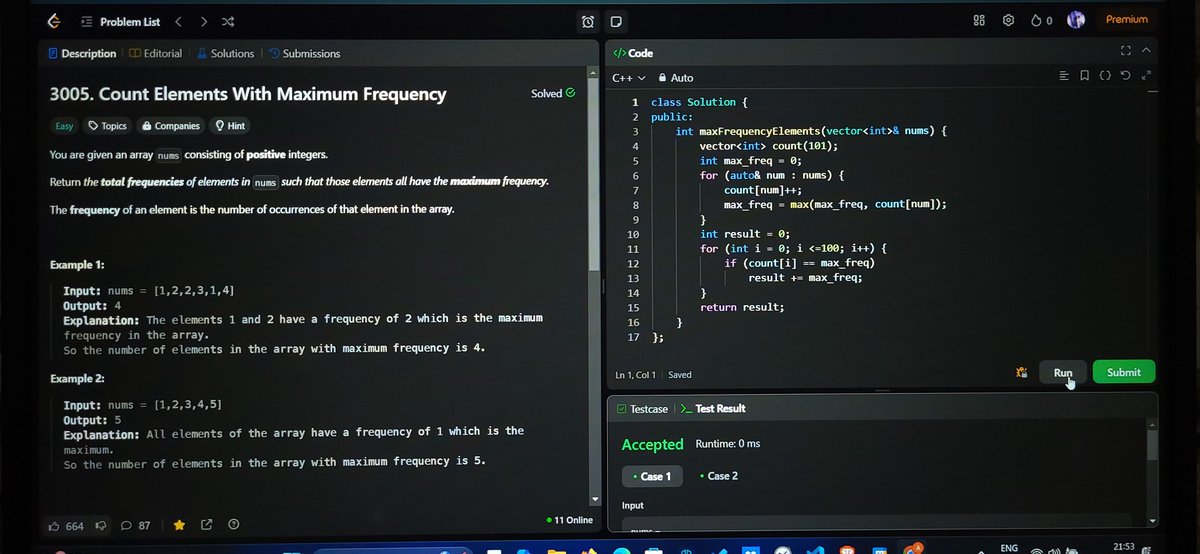Image resolution: width=1200 pixels, height=554 pixels.
Task: Click the share external-link icon
Action: (x=206, y=525)
